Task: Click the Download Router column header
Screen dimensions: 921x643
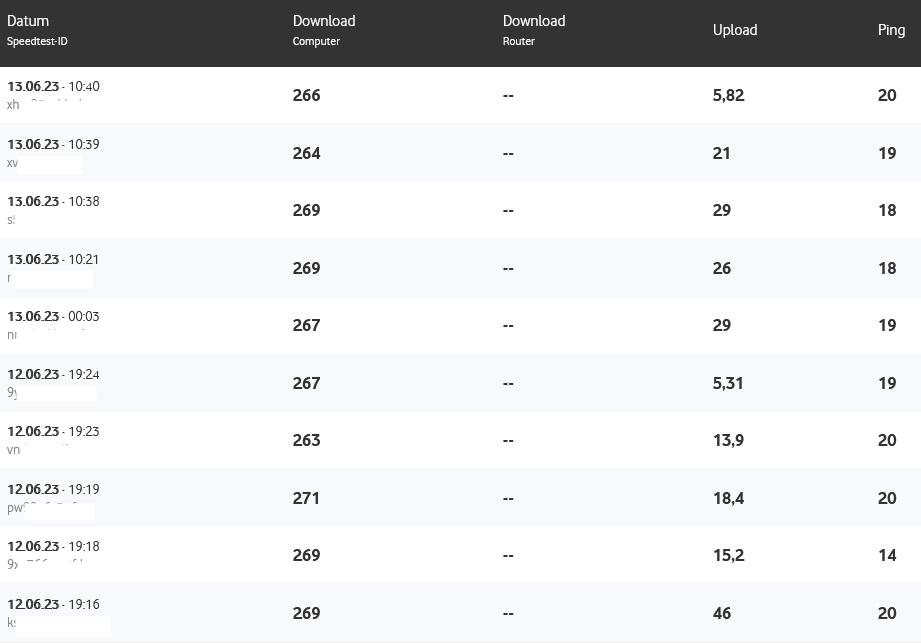Action: click(534, 21)
